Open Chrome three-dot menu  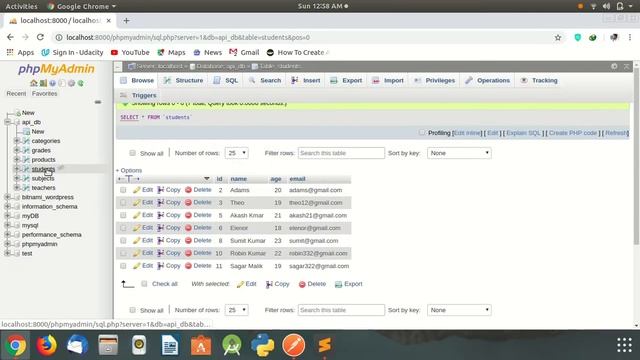tap(630, 37)
